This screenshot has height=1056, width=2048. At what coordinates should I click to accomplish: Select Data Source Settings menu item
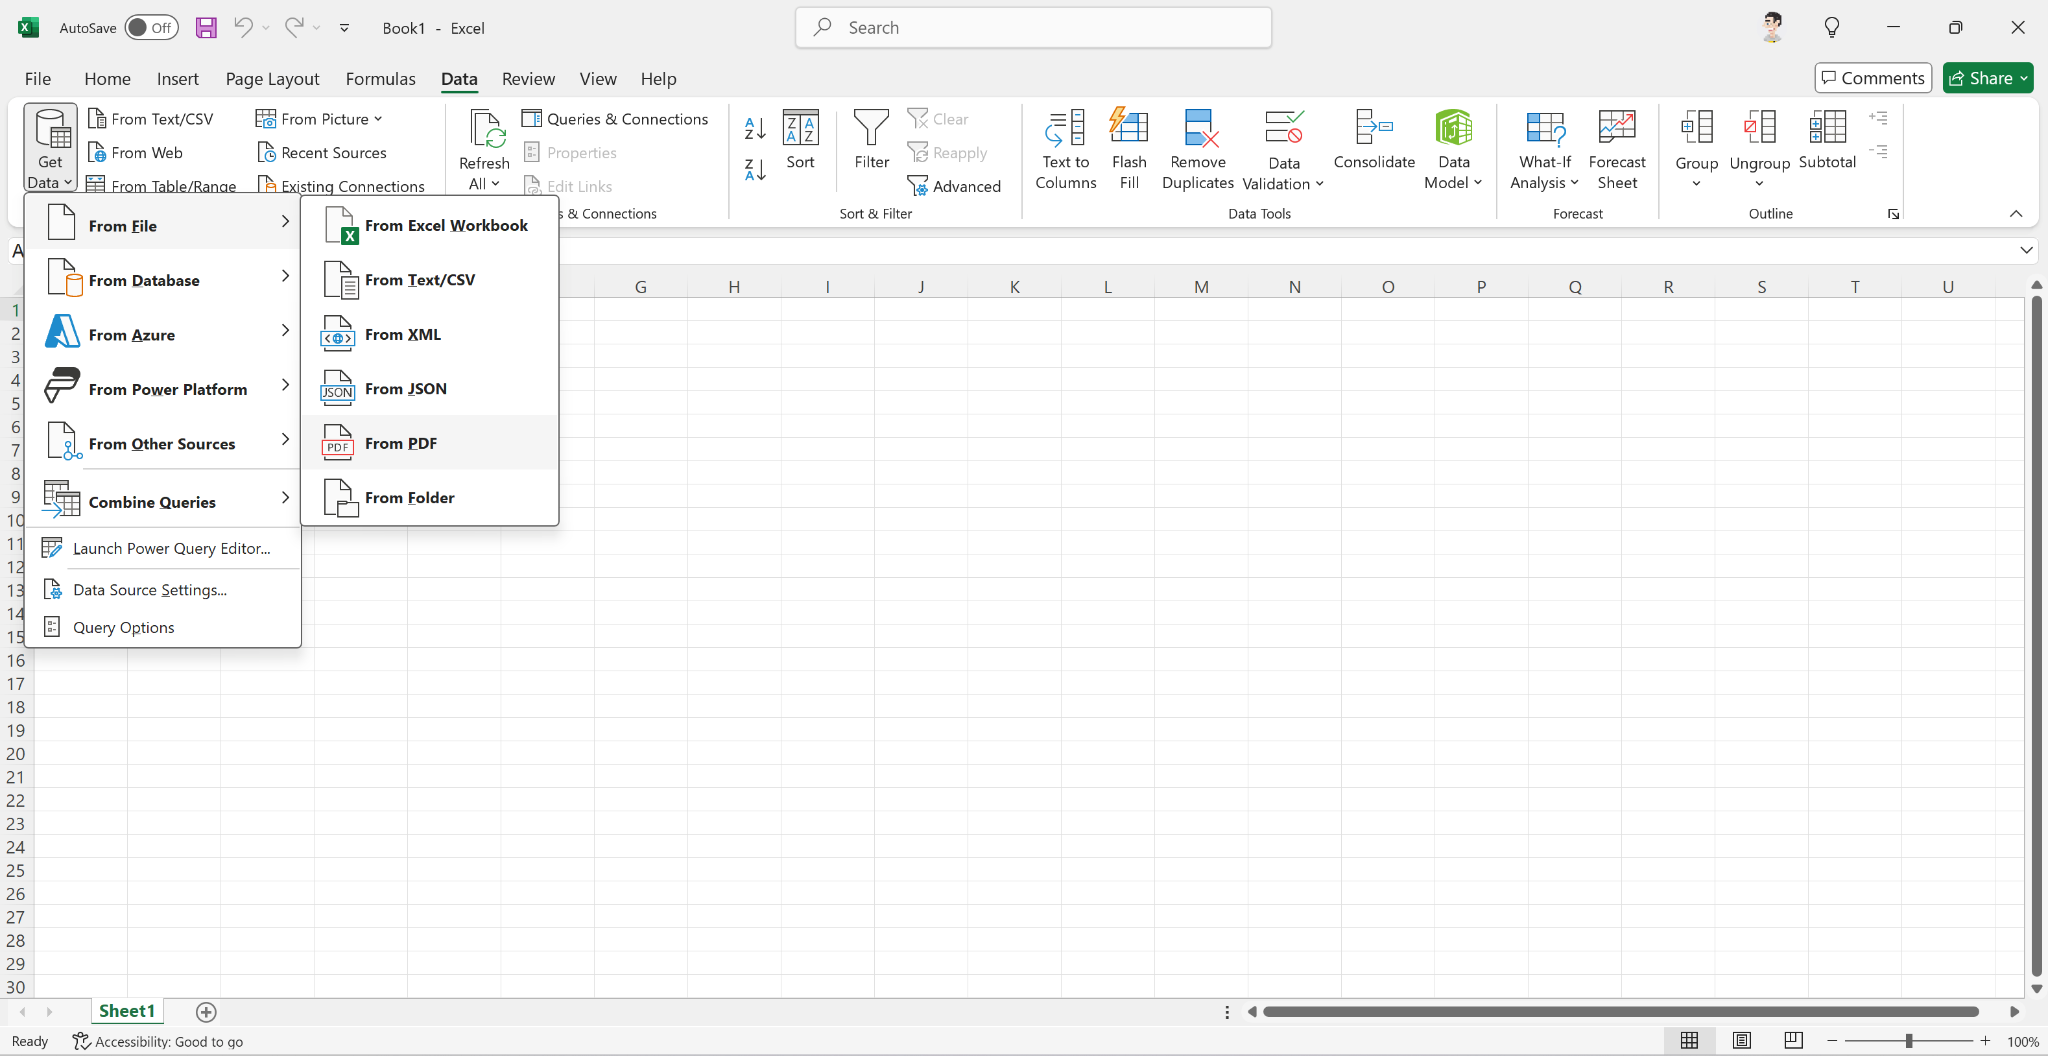[163, 590]
